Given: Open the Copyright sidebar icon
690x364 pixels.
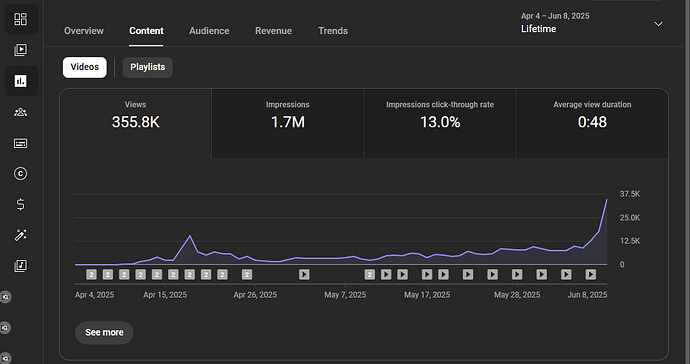Looking at the screenshot, I should click(21, 174).
